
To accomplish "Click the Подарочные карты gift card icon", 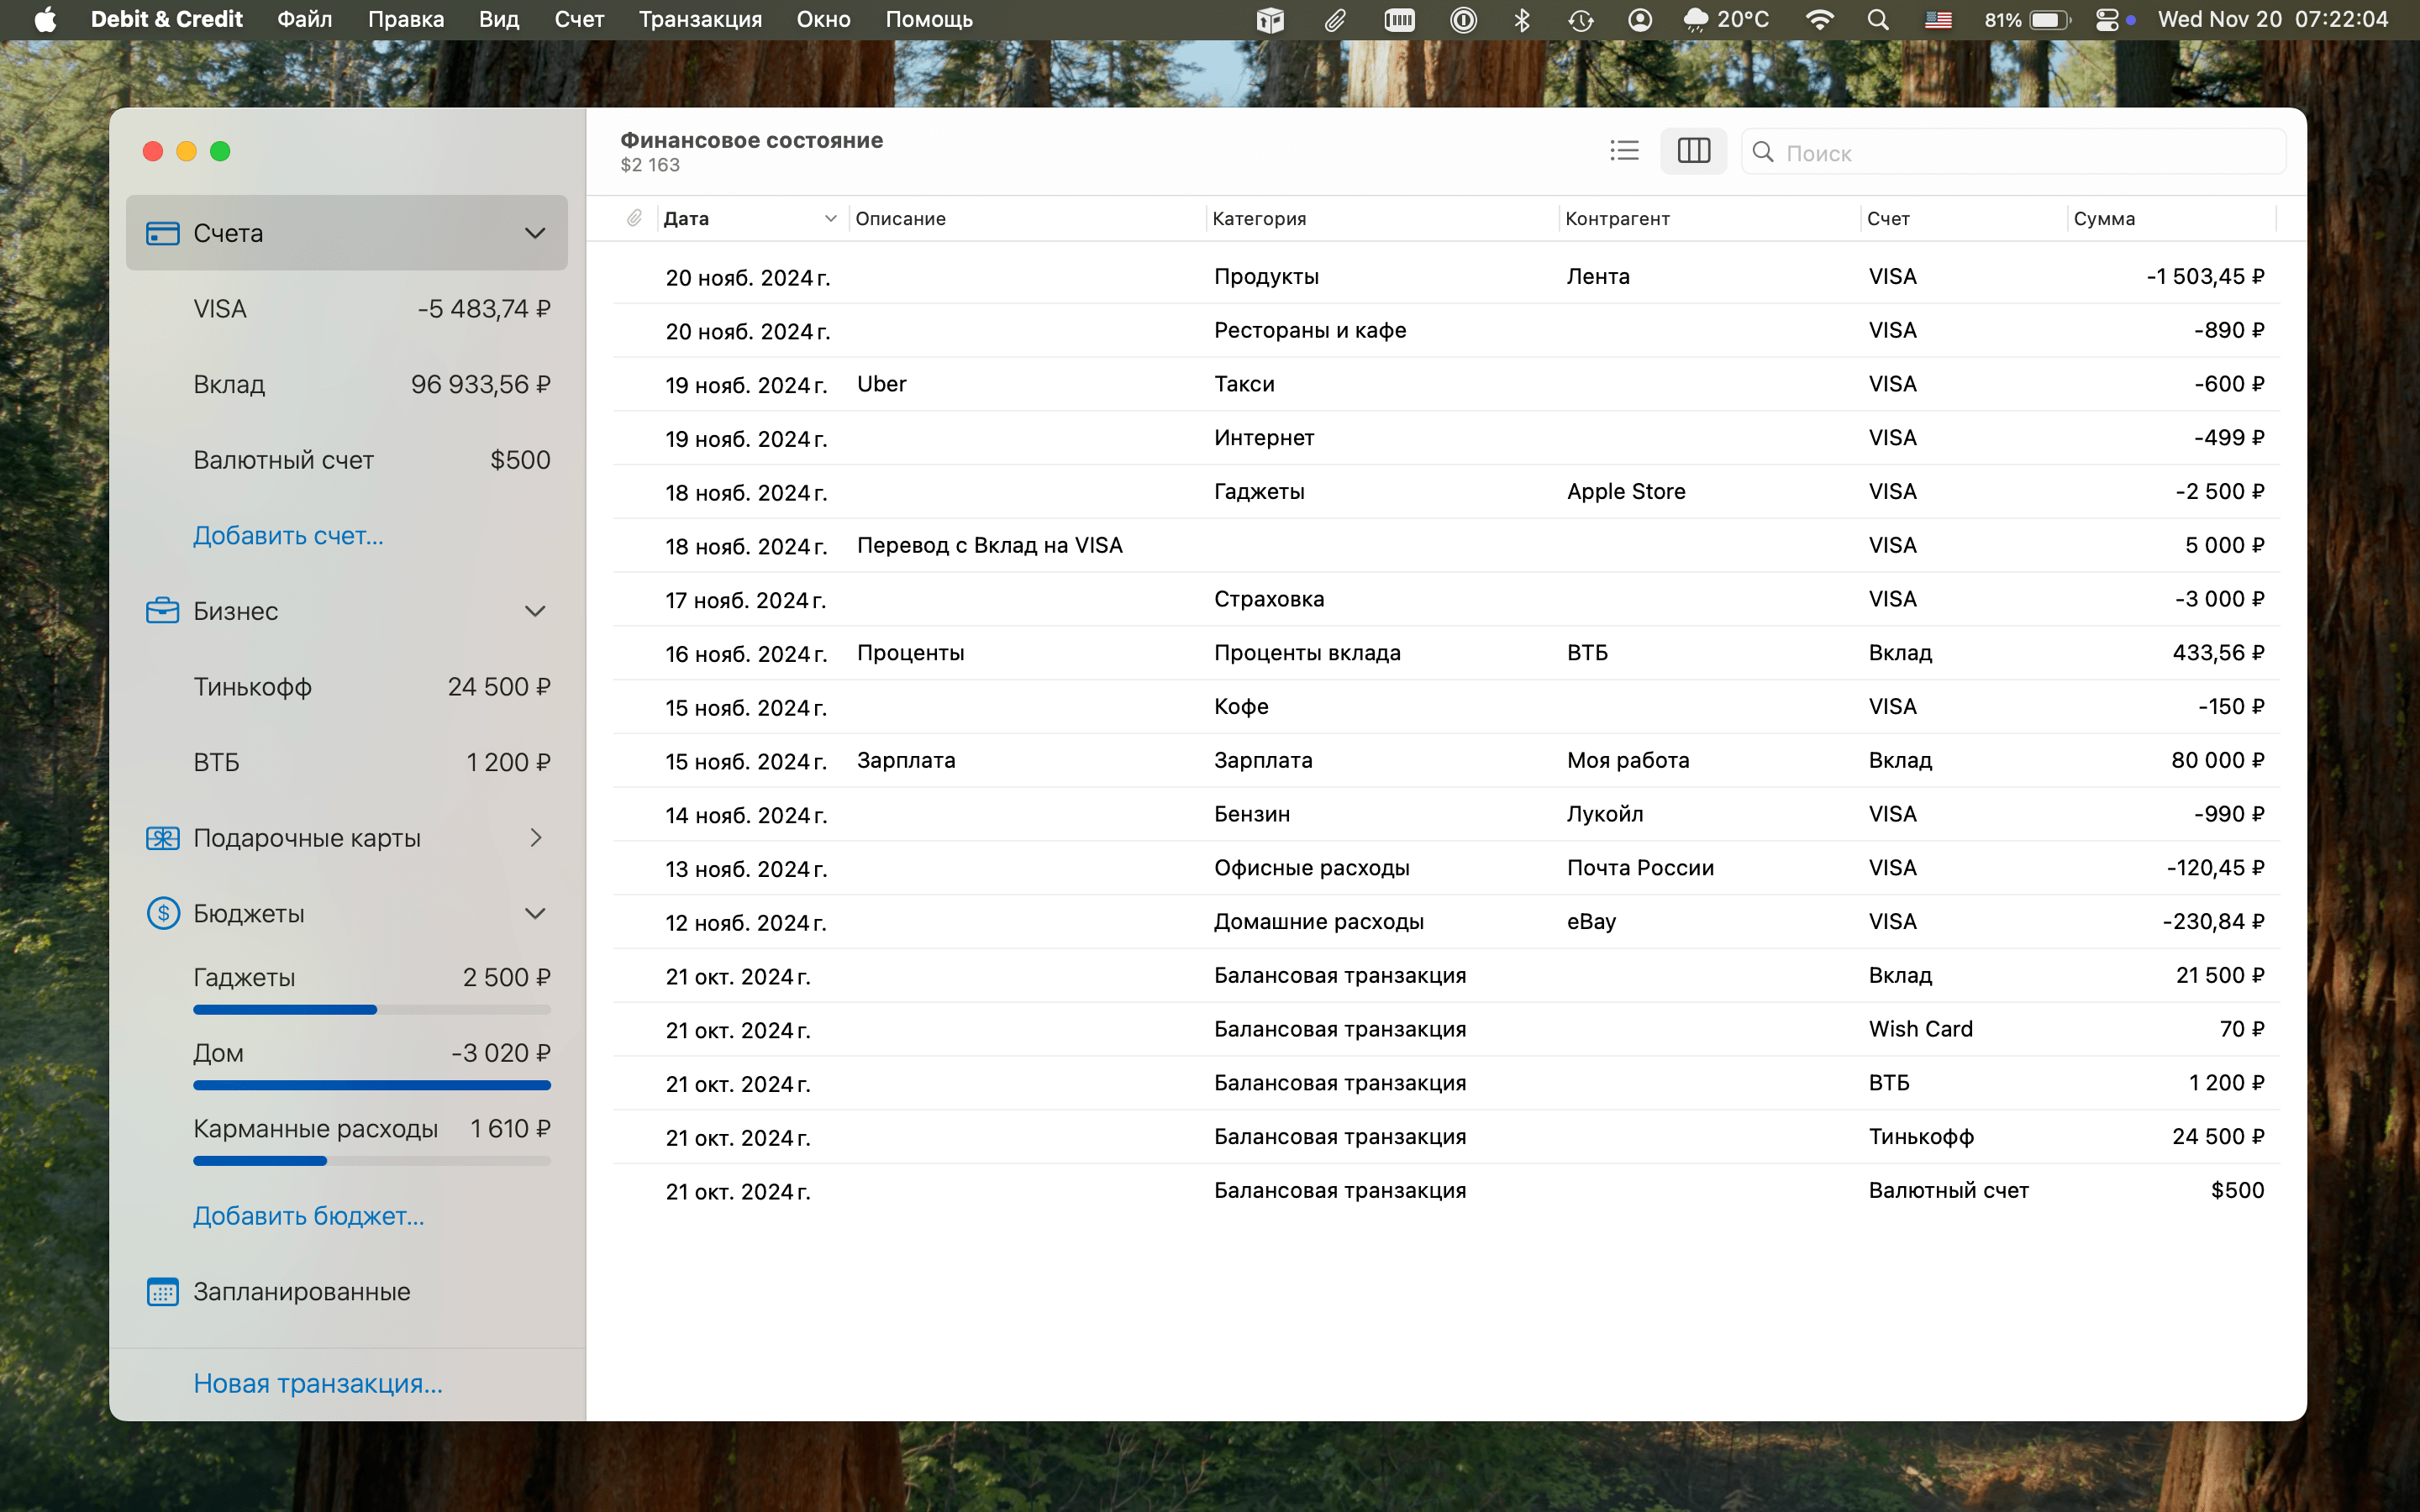I will tap(162, 838).
